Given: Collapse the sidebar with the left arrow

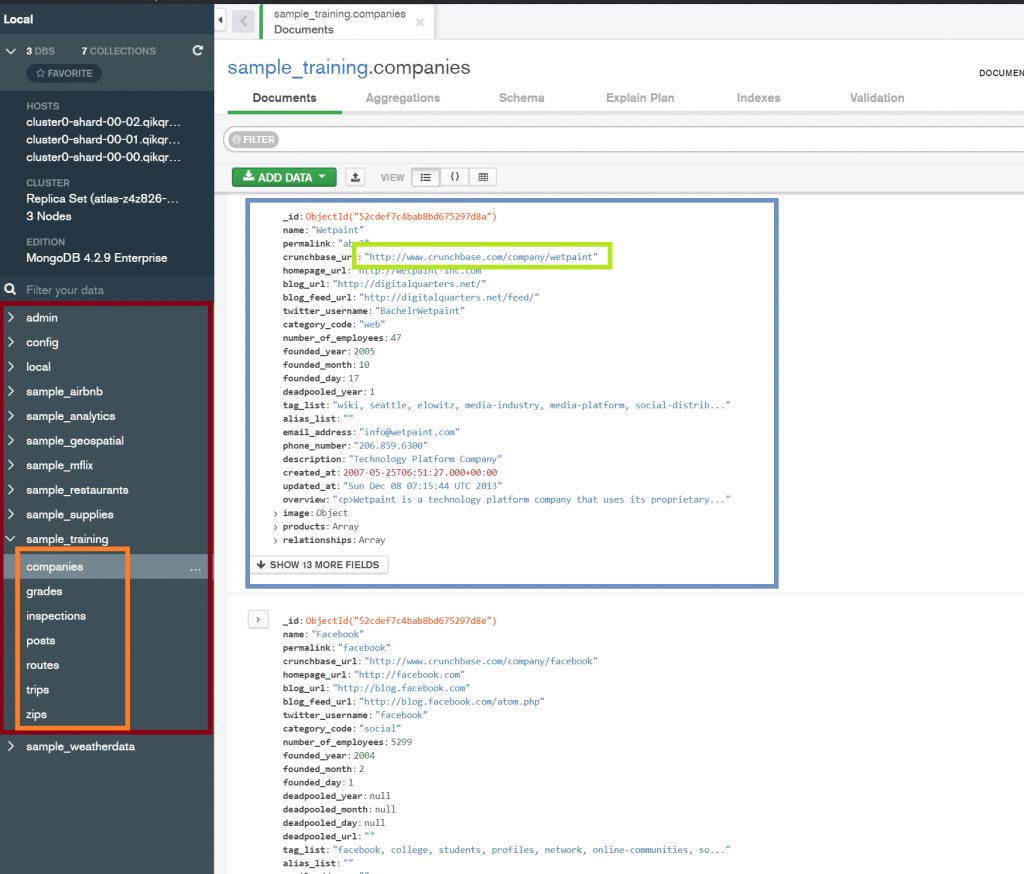Looking at the screenshot, I should pos(221,20).
